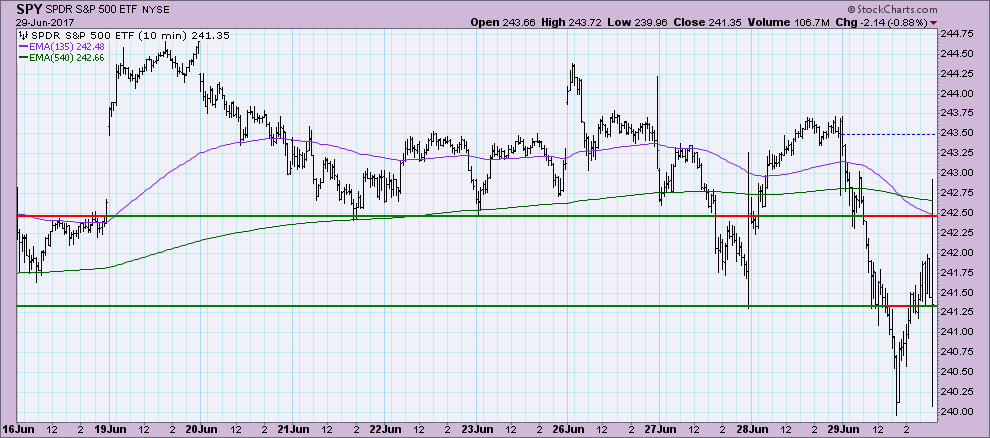Image resolution: width=990 pixels, height=438 pixels.
Task: Click the 240.00 price axis label
Action: 962,411
